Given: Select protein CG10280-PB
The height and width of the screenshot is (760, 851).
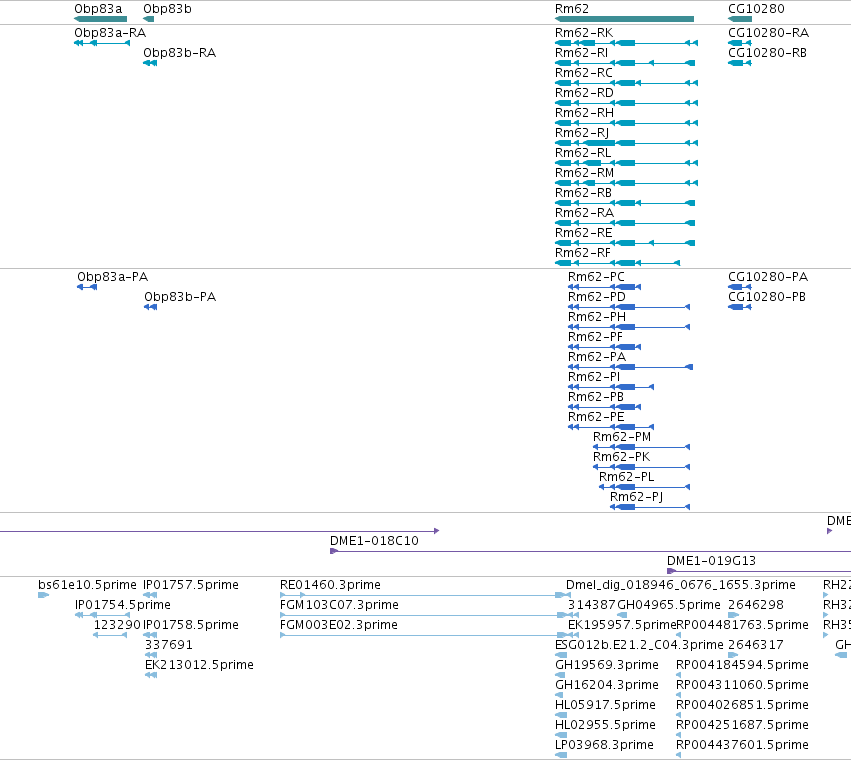Looking at the screenshot, I should (x=740, y=307).
